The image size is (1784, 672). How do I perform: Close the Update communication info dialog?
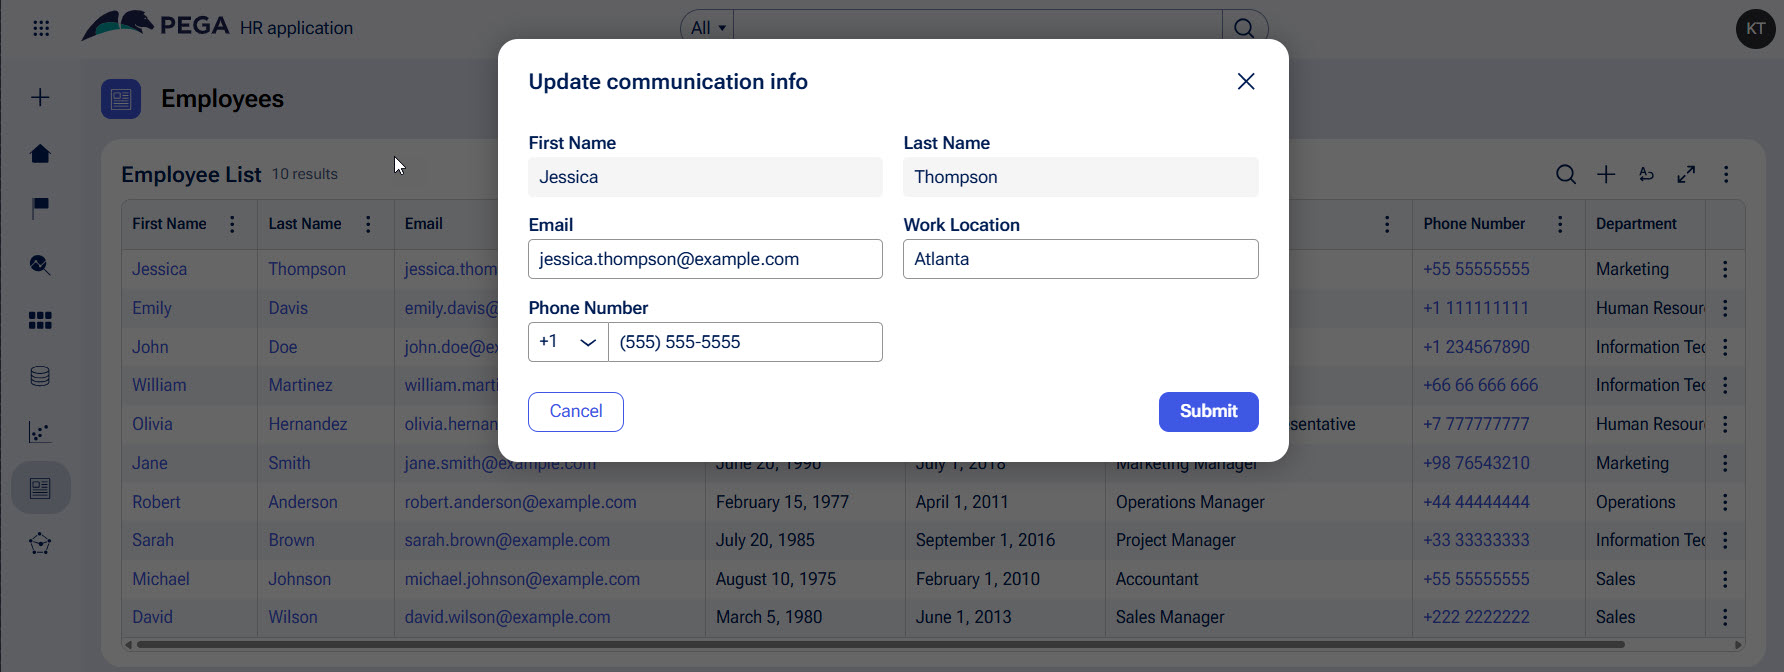pyautogui.click(x=1246, y=81)
